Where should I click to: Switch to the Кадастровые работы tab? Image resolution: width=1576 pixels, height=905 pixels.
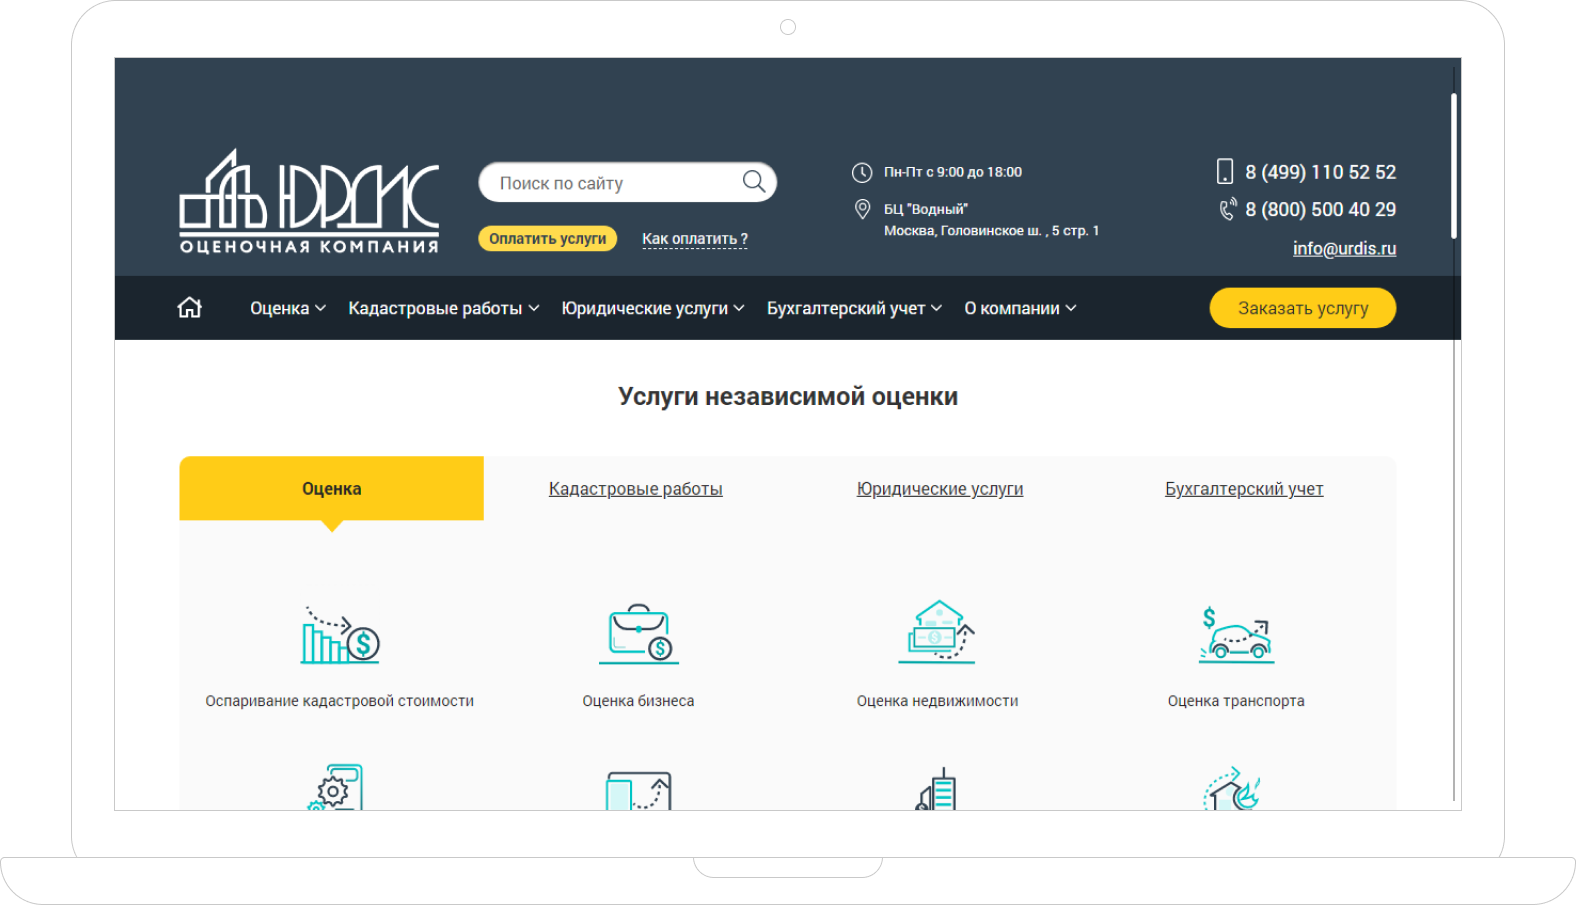(635, 489)
